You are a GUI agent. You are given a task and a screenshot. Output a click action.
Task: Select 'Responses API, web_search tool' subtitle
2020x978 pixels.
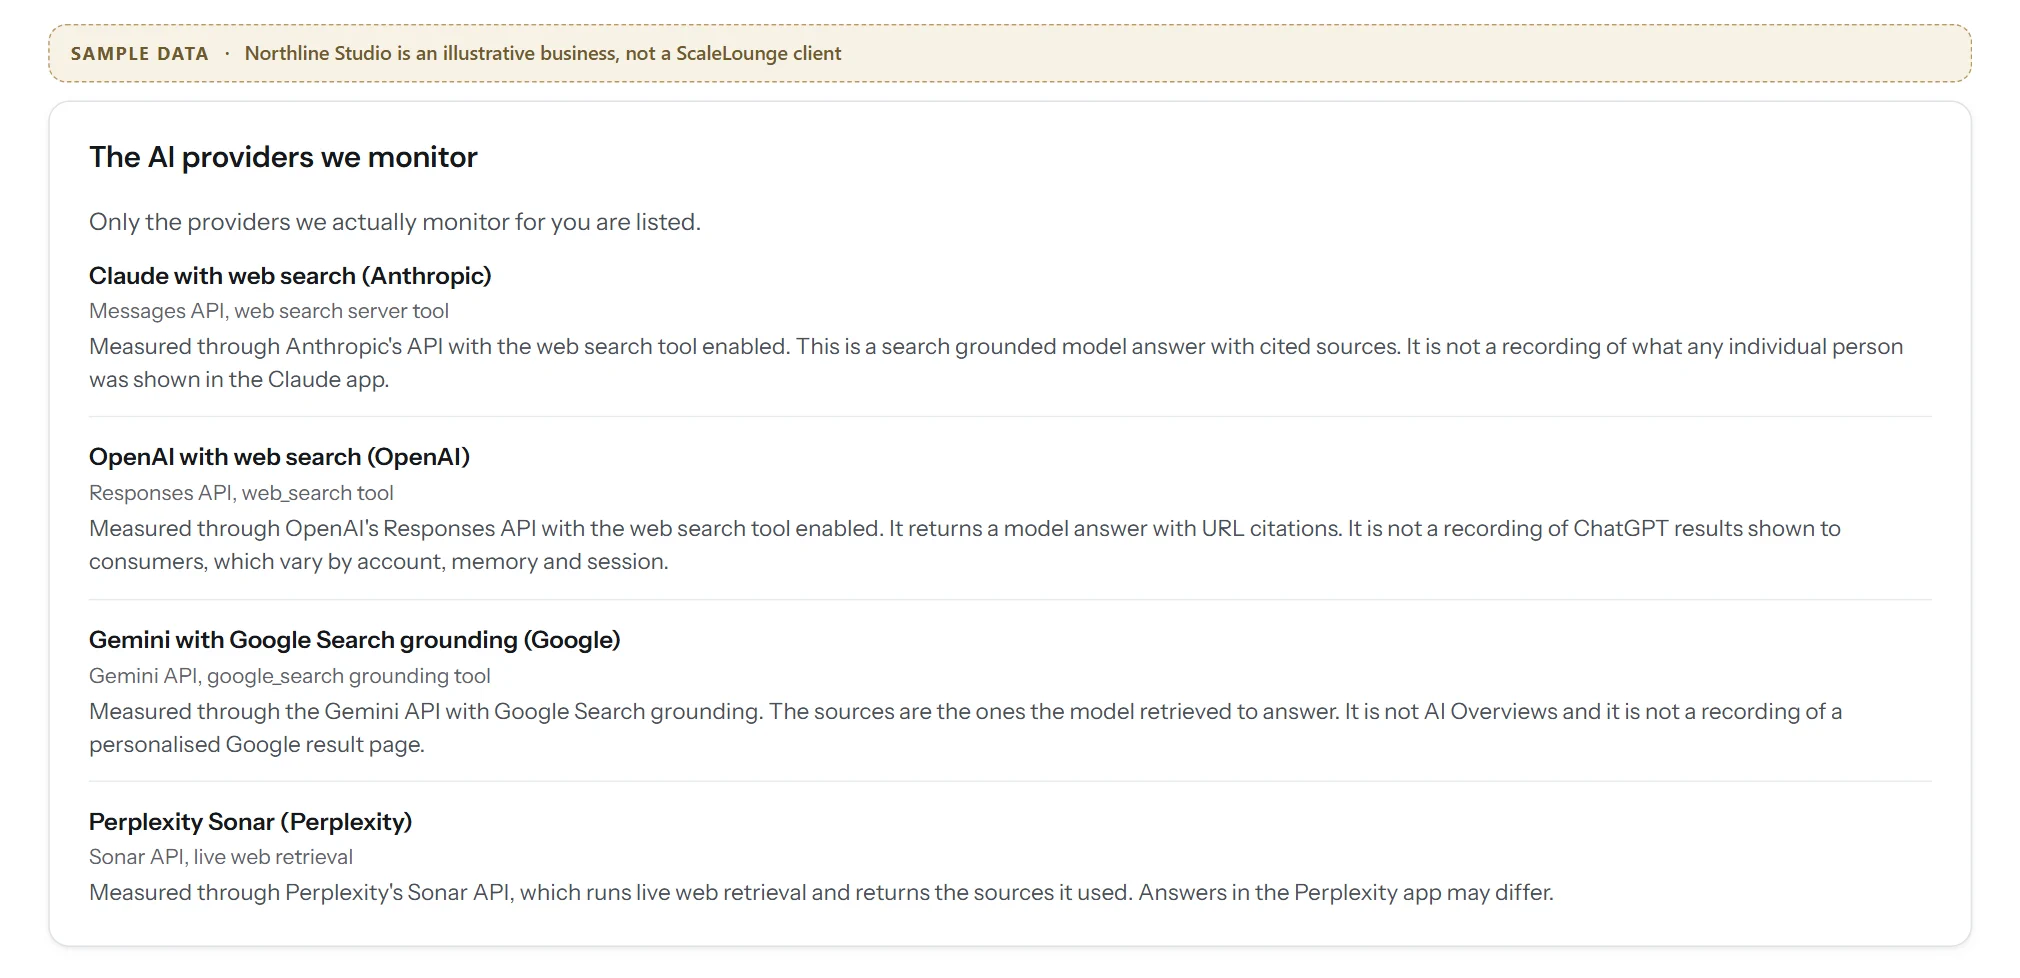point(241,493)
